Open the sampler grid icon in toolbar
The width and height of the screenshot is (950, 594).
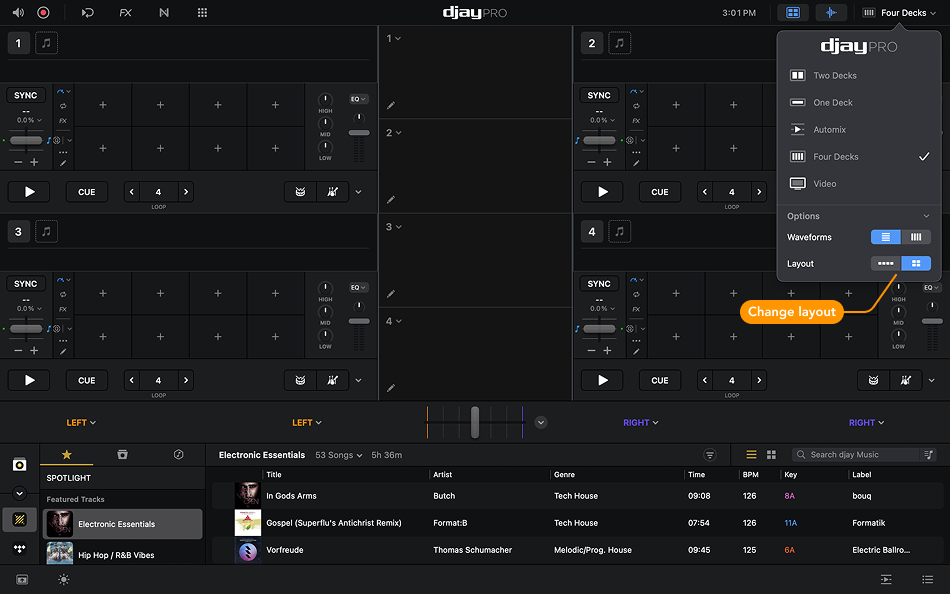pyautogui.click(x=201, y=12)
